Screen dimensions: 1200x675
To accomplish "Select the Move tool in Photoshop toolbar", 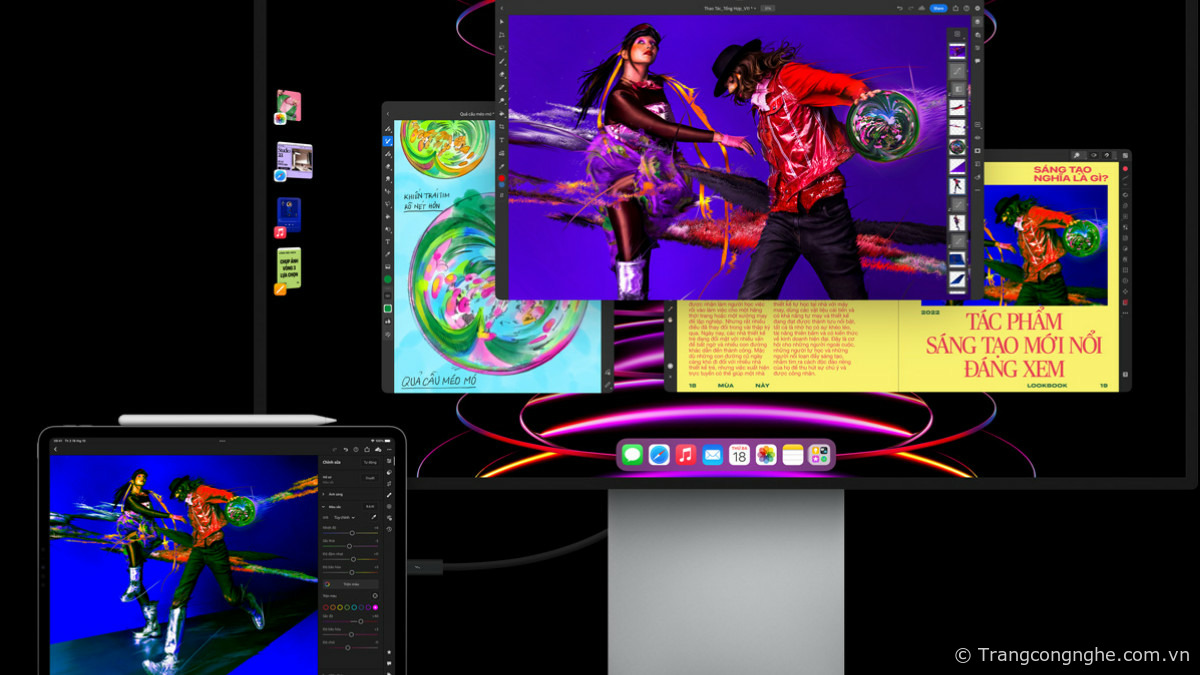I will pos(502,20).
